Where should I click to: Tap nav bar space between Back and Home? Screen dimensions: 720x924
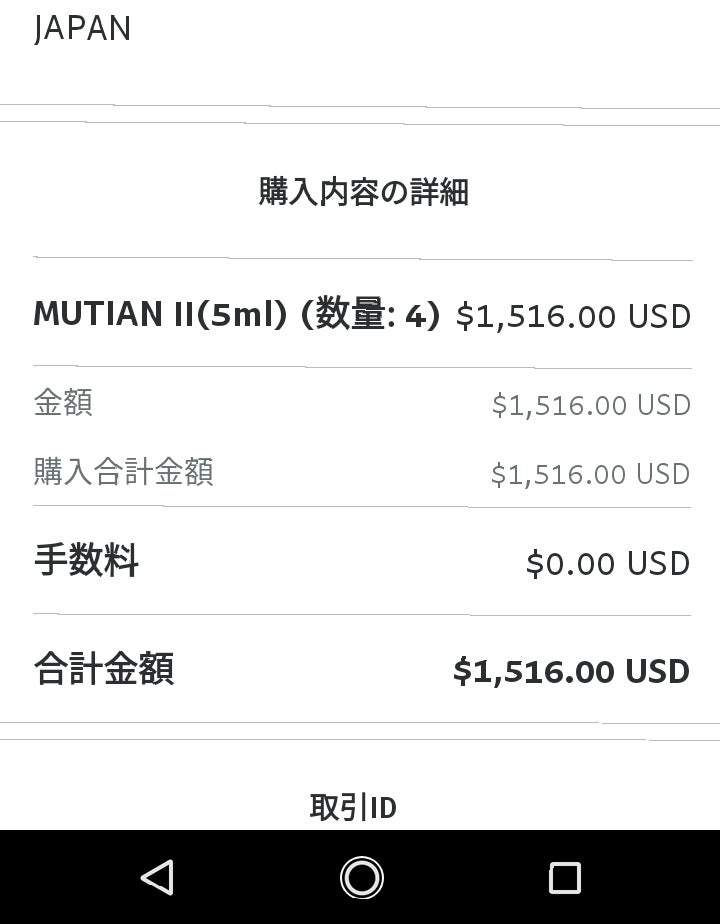coord(260,877)
